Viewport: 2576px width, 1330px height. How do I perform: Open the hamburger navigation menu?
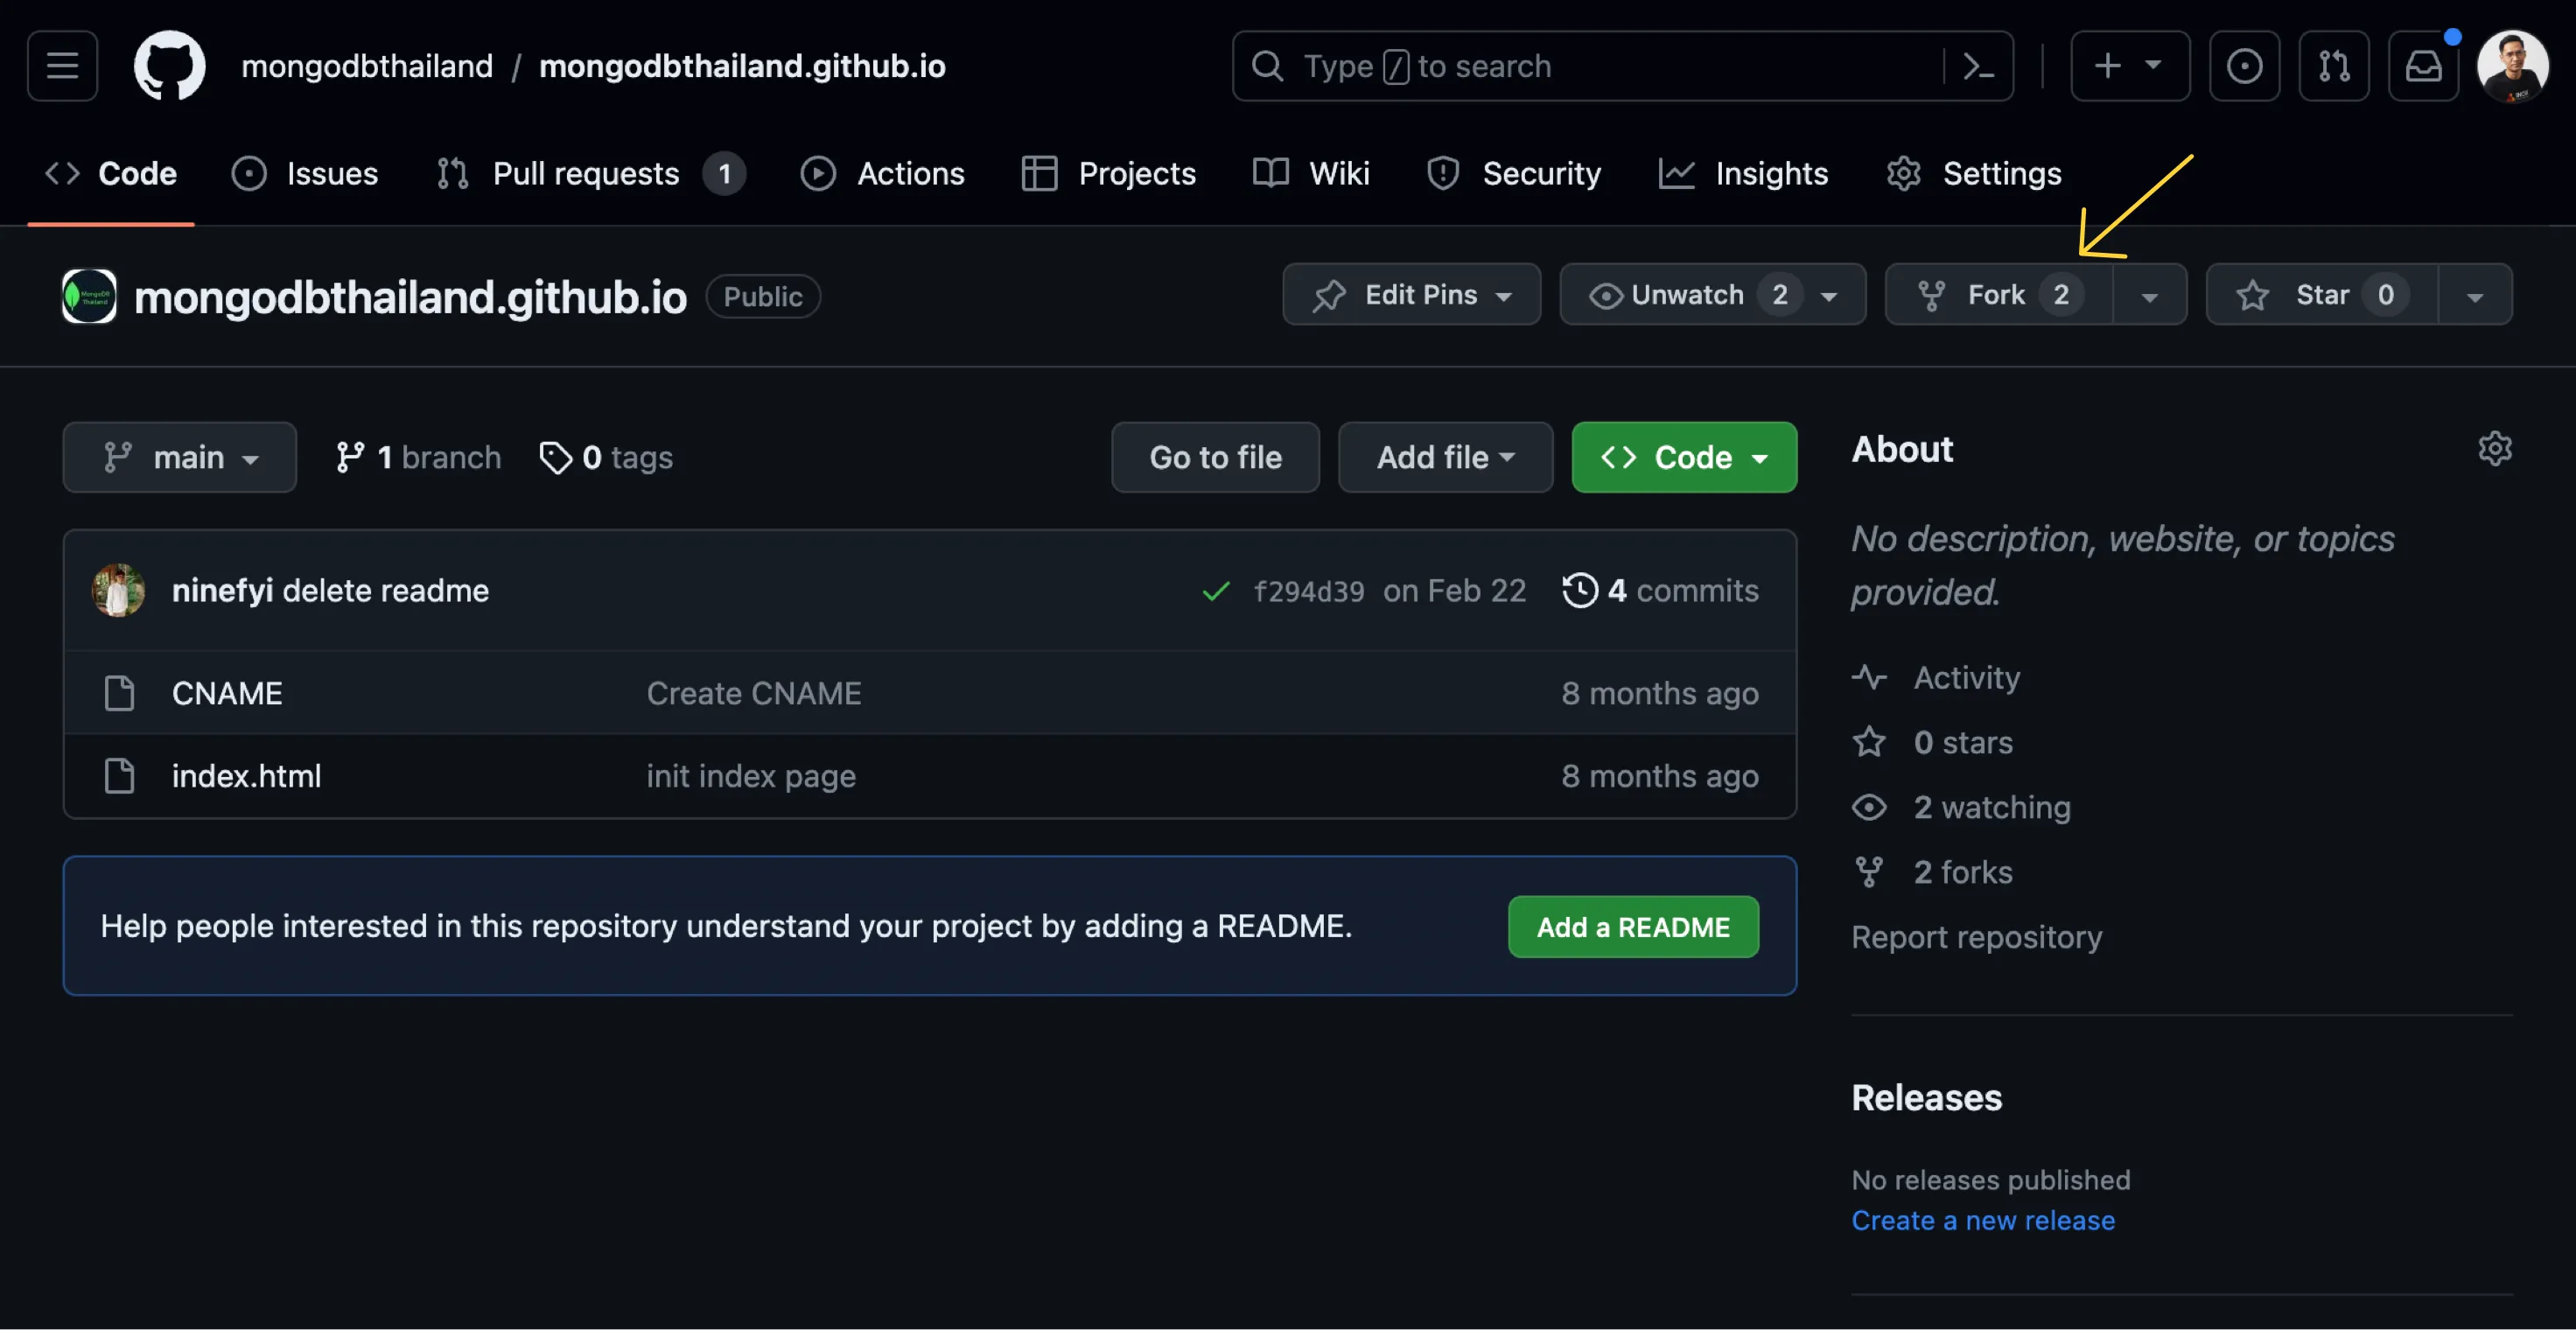pos(62,66)
